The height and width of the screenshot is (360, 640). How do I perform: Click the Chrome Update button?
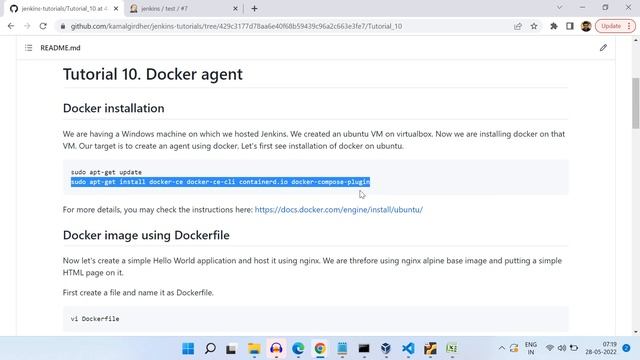point(615,26)
